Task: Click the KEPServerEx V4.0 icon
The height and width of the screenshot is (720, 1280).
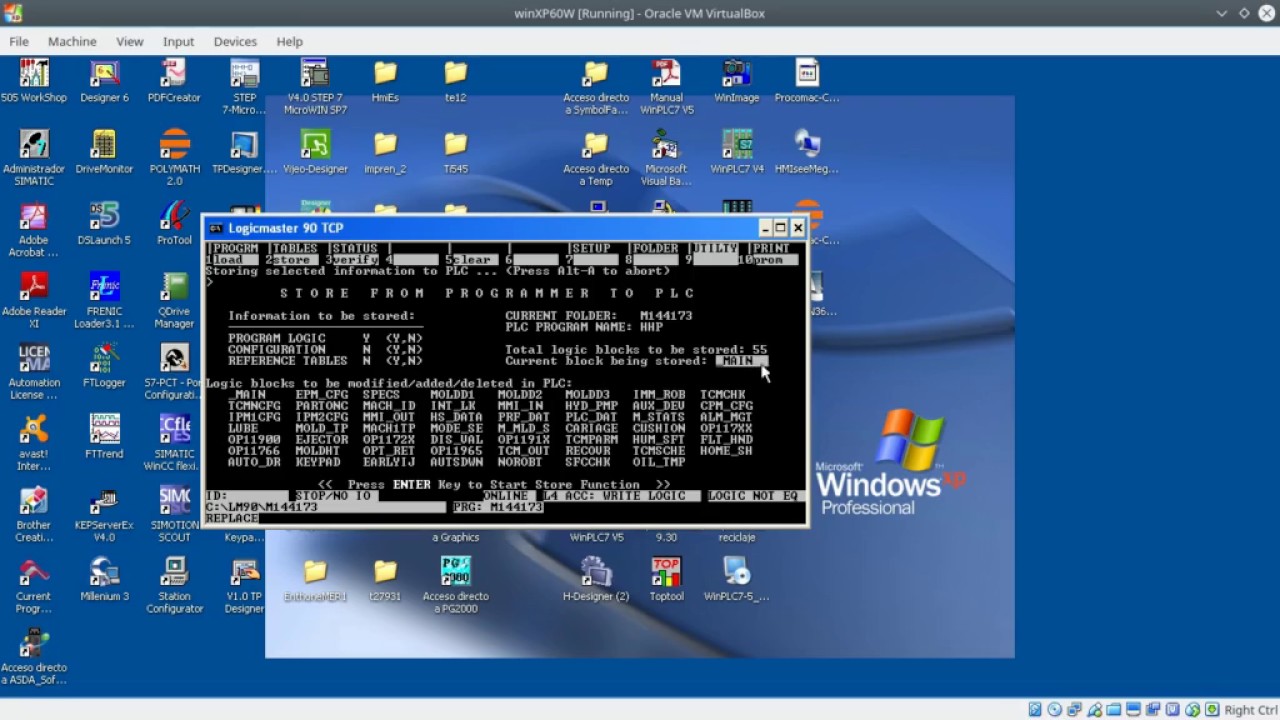Action: coord(104,513)
